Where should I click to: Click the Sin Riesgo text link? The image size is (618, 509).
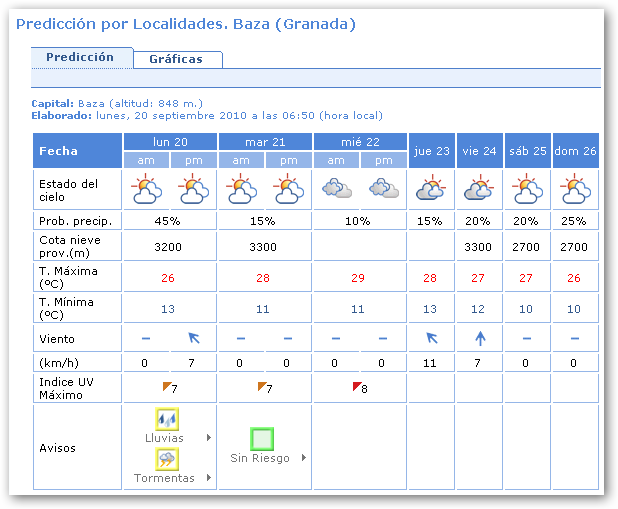260,458
